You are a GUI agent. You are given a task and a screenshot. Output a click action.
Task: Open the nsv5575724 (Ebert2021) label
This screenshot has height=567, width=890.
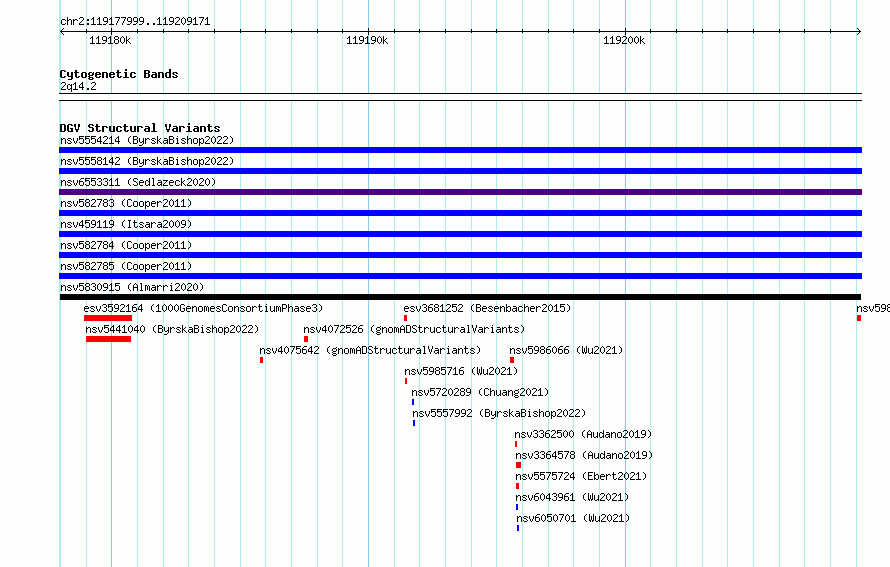(x=581, y=476)
